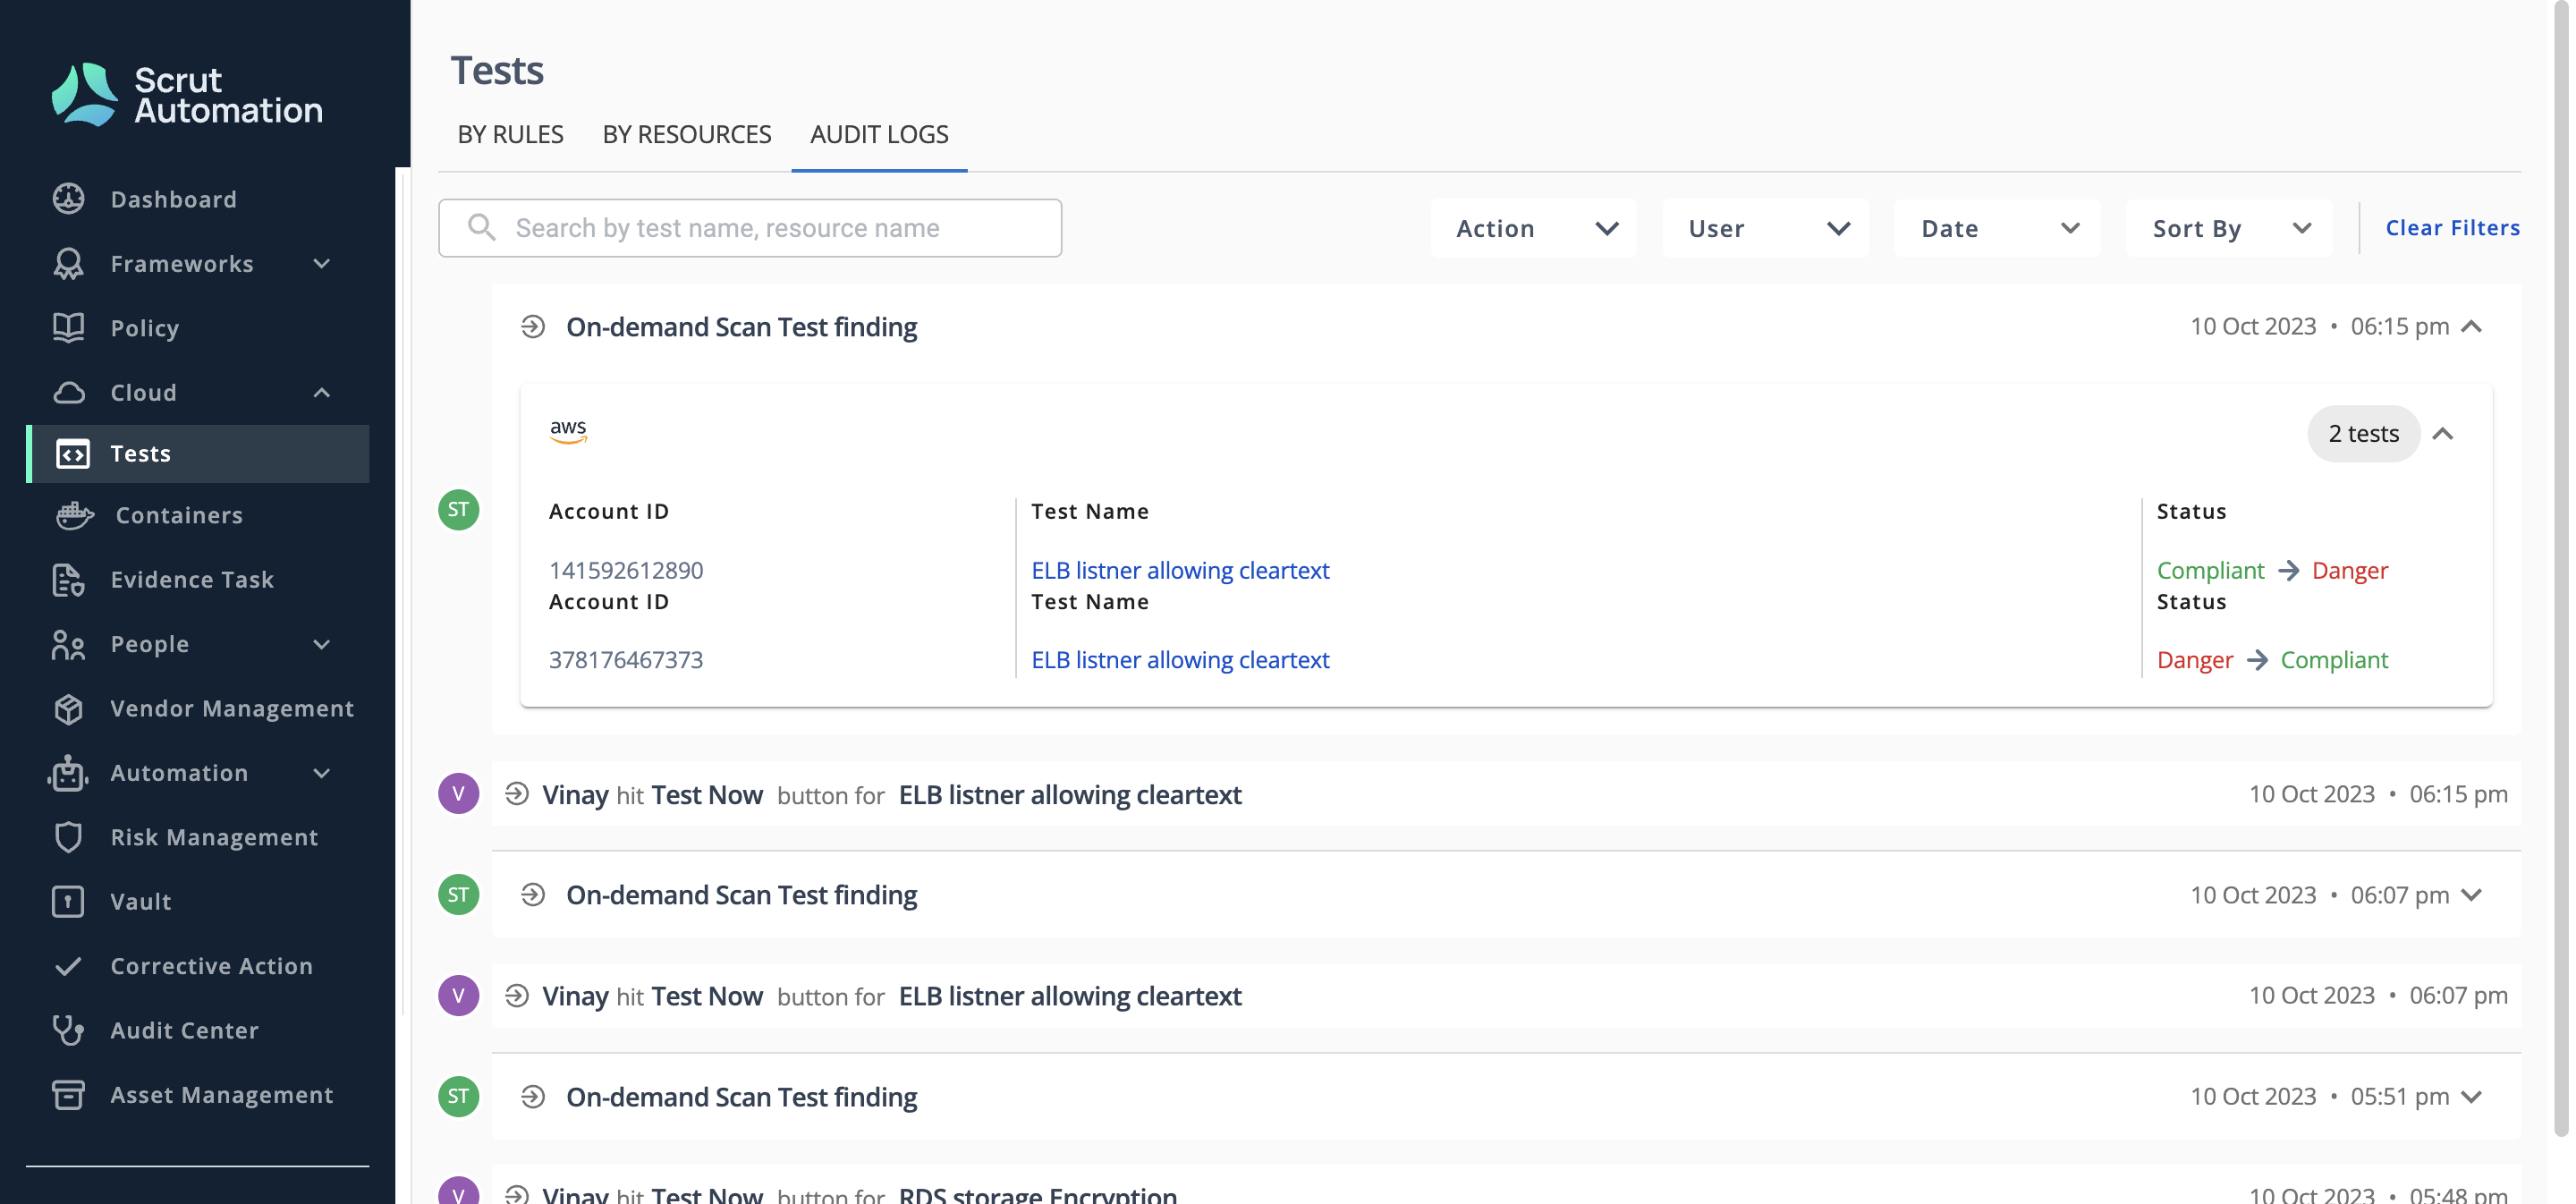Expand the Frameworks sidebar menu chevron

click(x=321, y=264)
